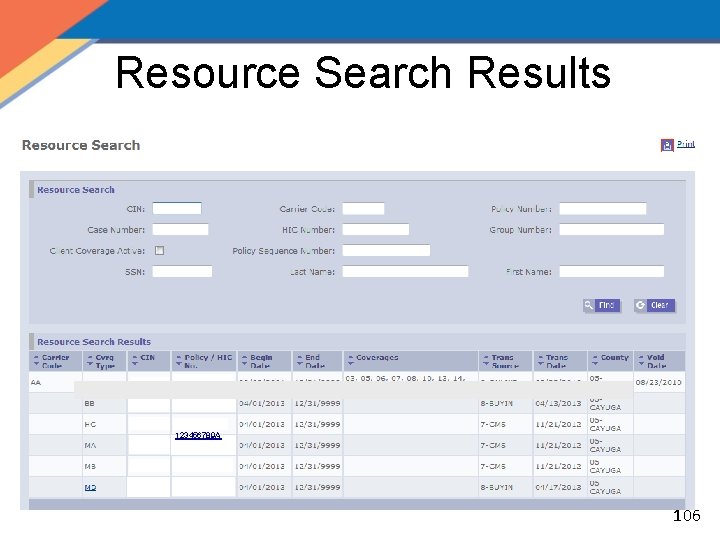Click the First Name field
The height and width of the screenshot is (540, 720).
pos(612,271)
